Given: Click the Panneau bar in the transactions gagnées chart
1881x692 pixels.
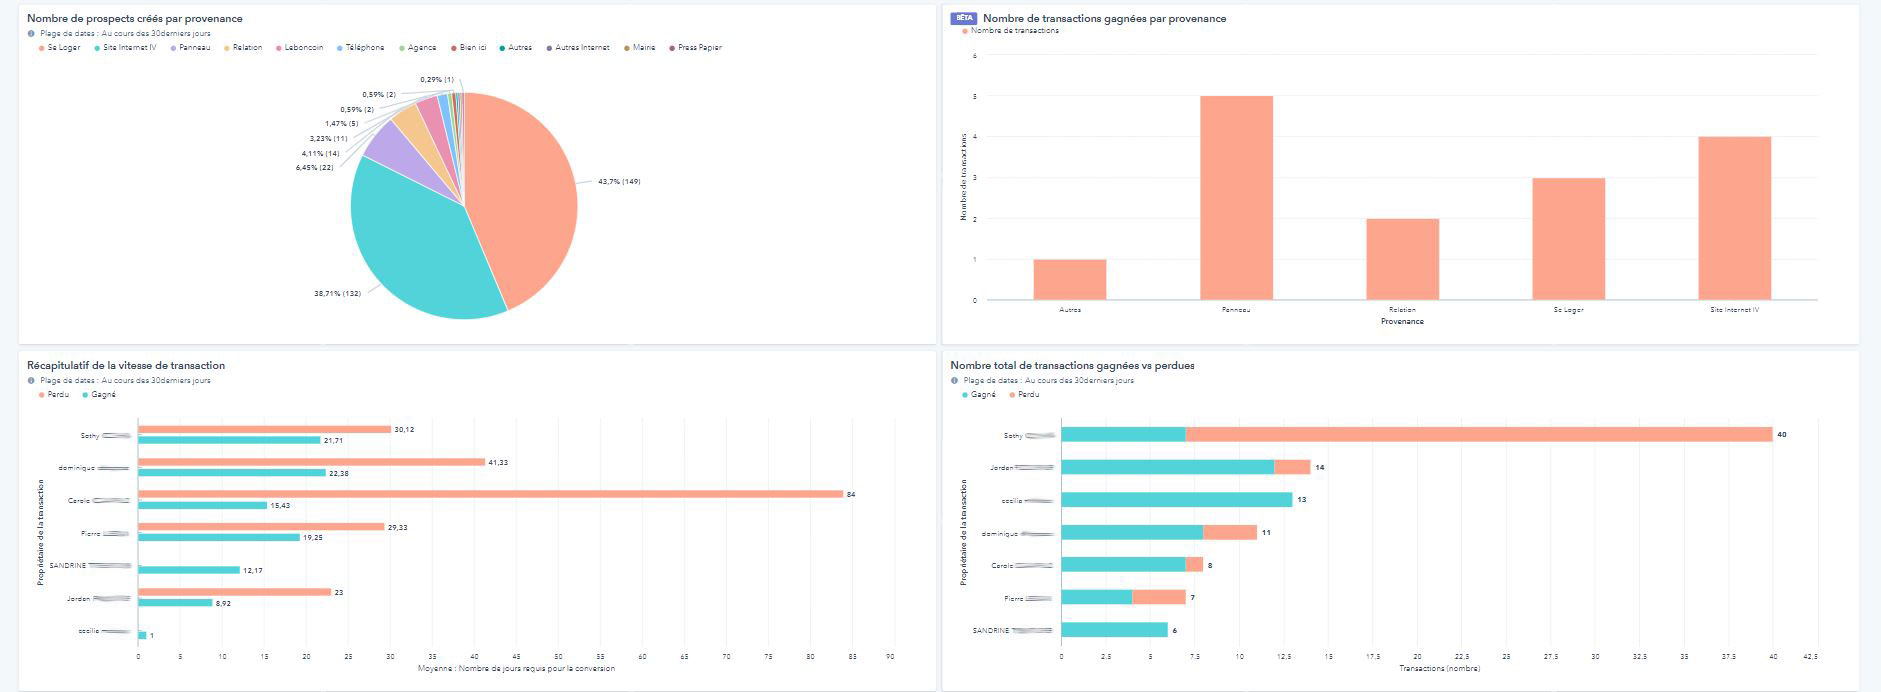Looking at the screenshot, I should (x=1236, y=198).
